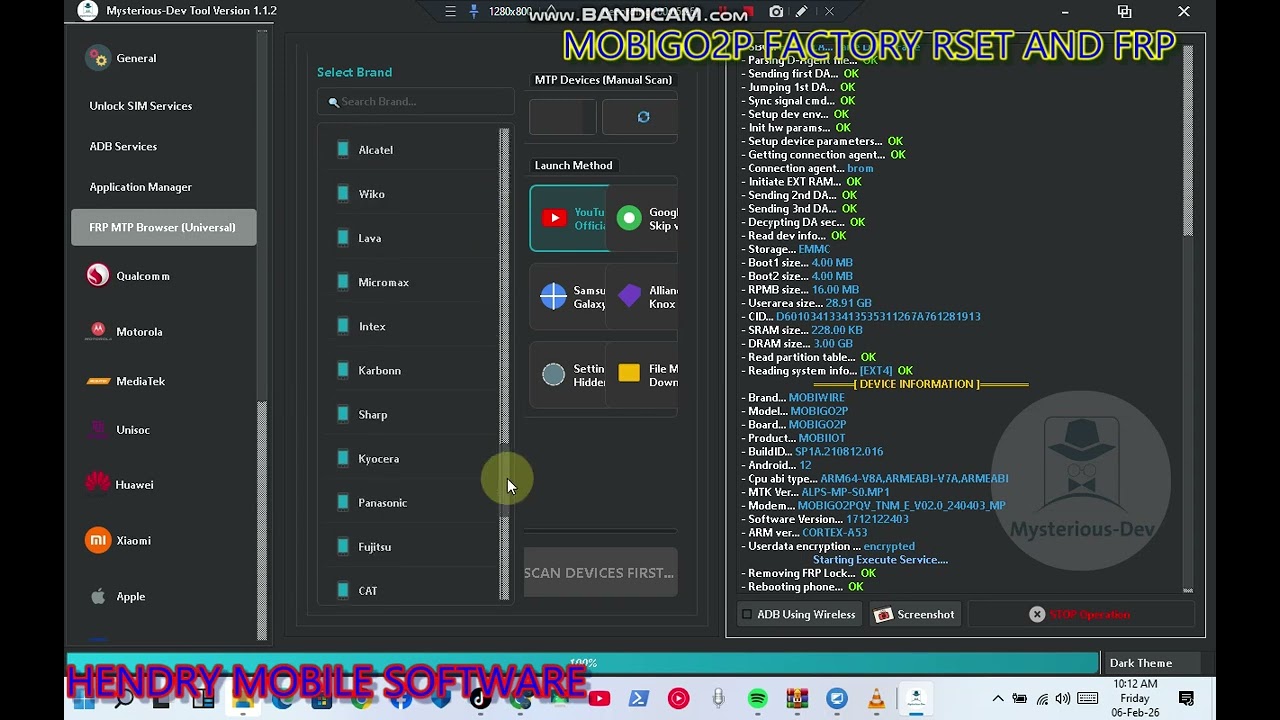Choose the YouTube Official launch method
1280x720 pixels.
coord(569,218)
